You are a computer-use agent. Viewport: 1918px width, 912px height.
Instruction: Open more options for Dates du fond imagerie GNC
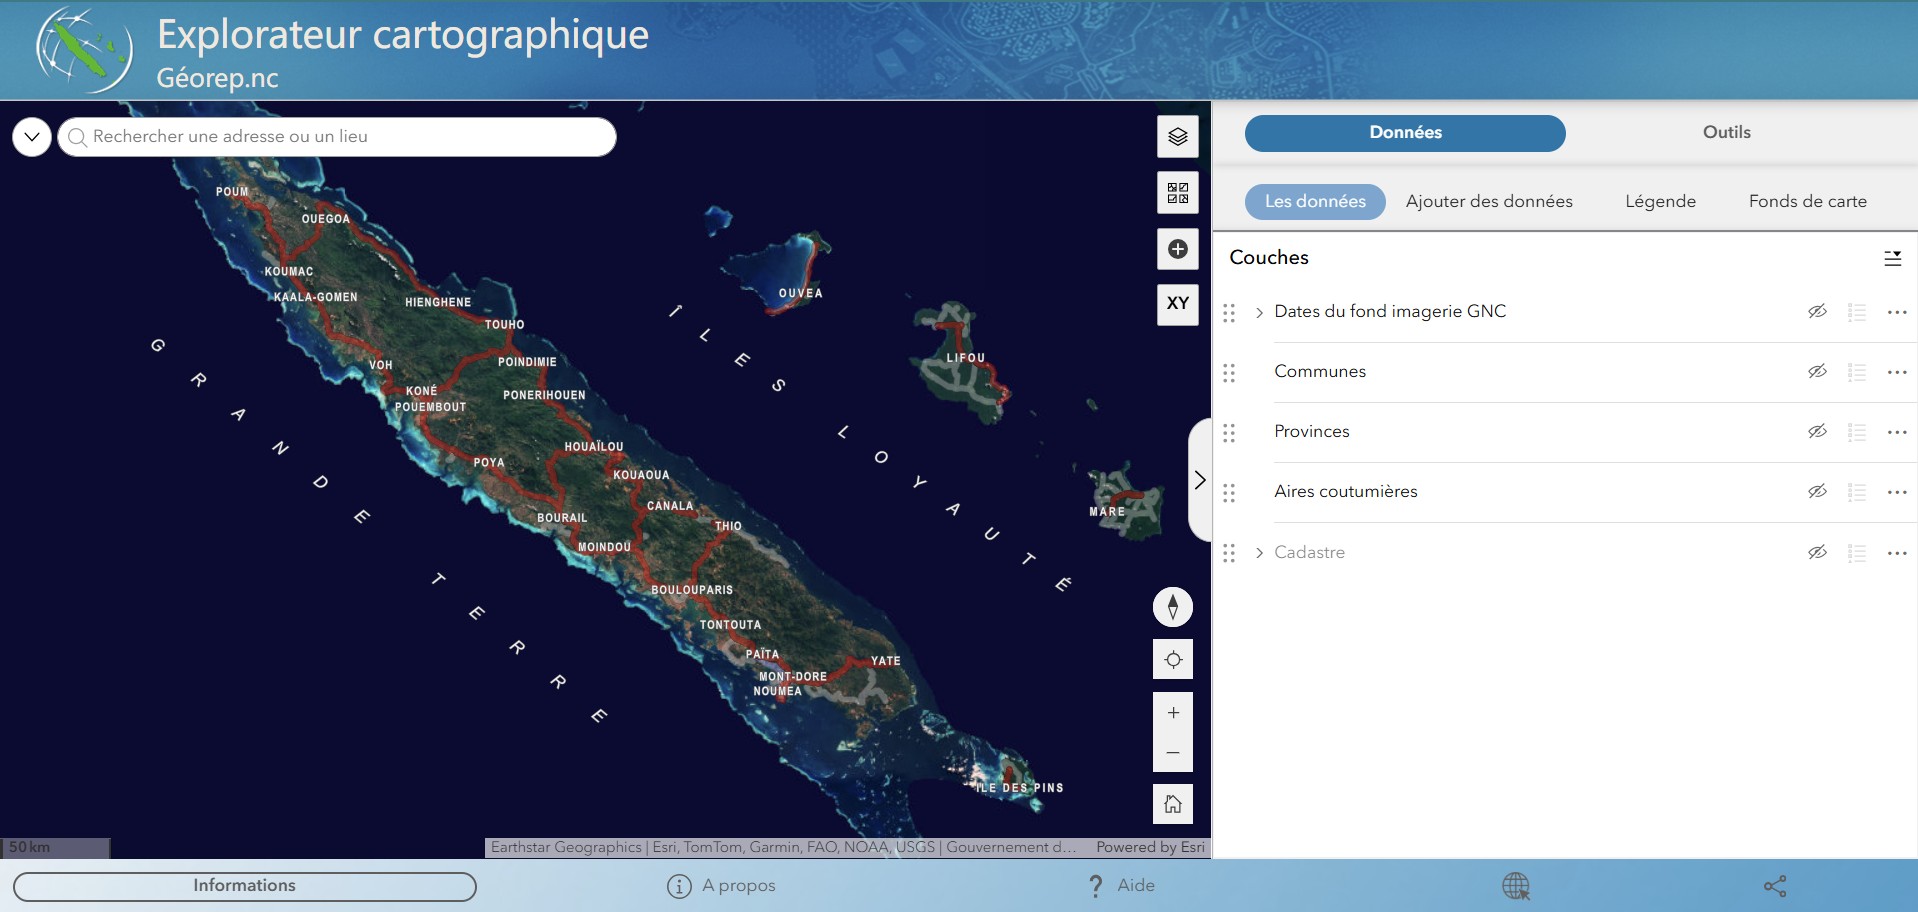(1897, 312)
